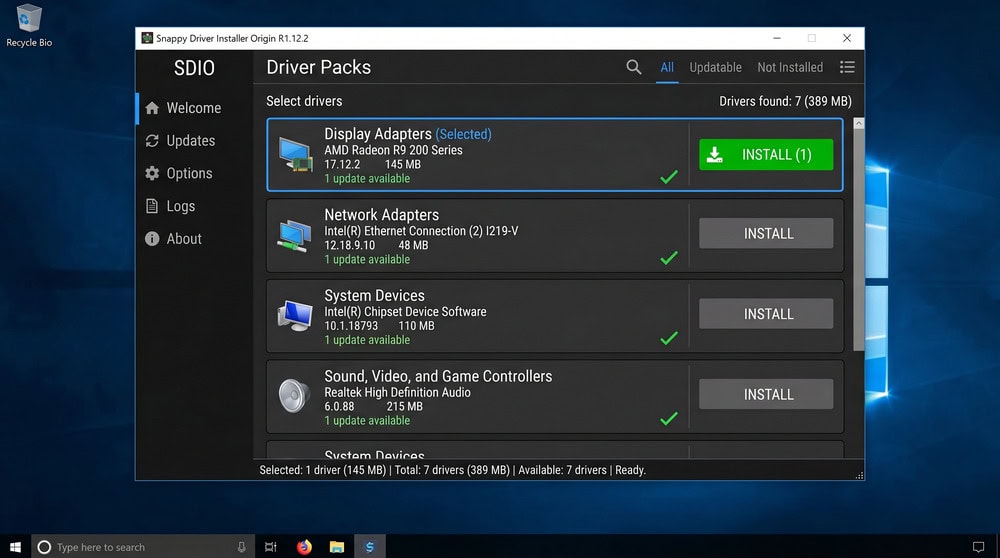Click the Display Adapters monitor icon
This screenshot has height=558, width=1000.
click(x=295, y=155)
